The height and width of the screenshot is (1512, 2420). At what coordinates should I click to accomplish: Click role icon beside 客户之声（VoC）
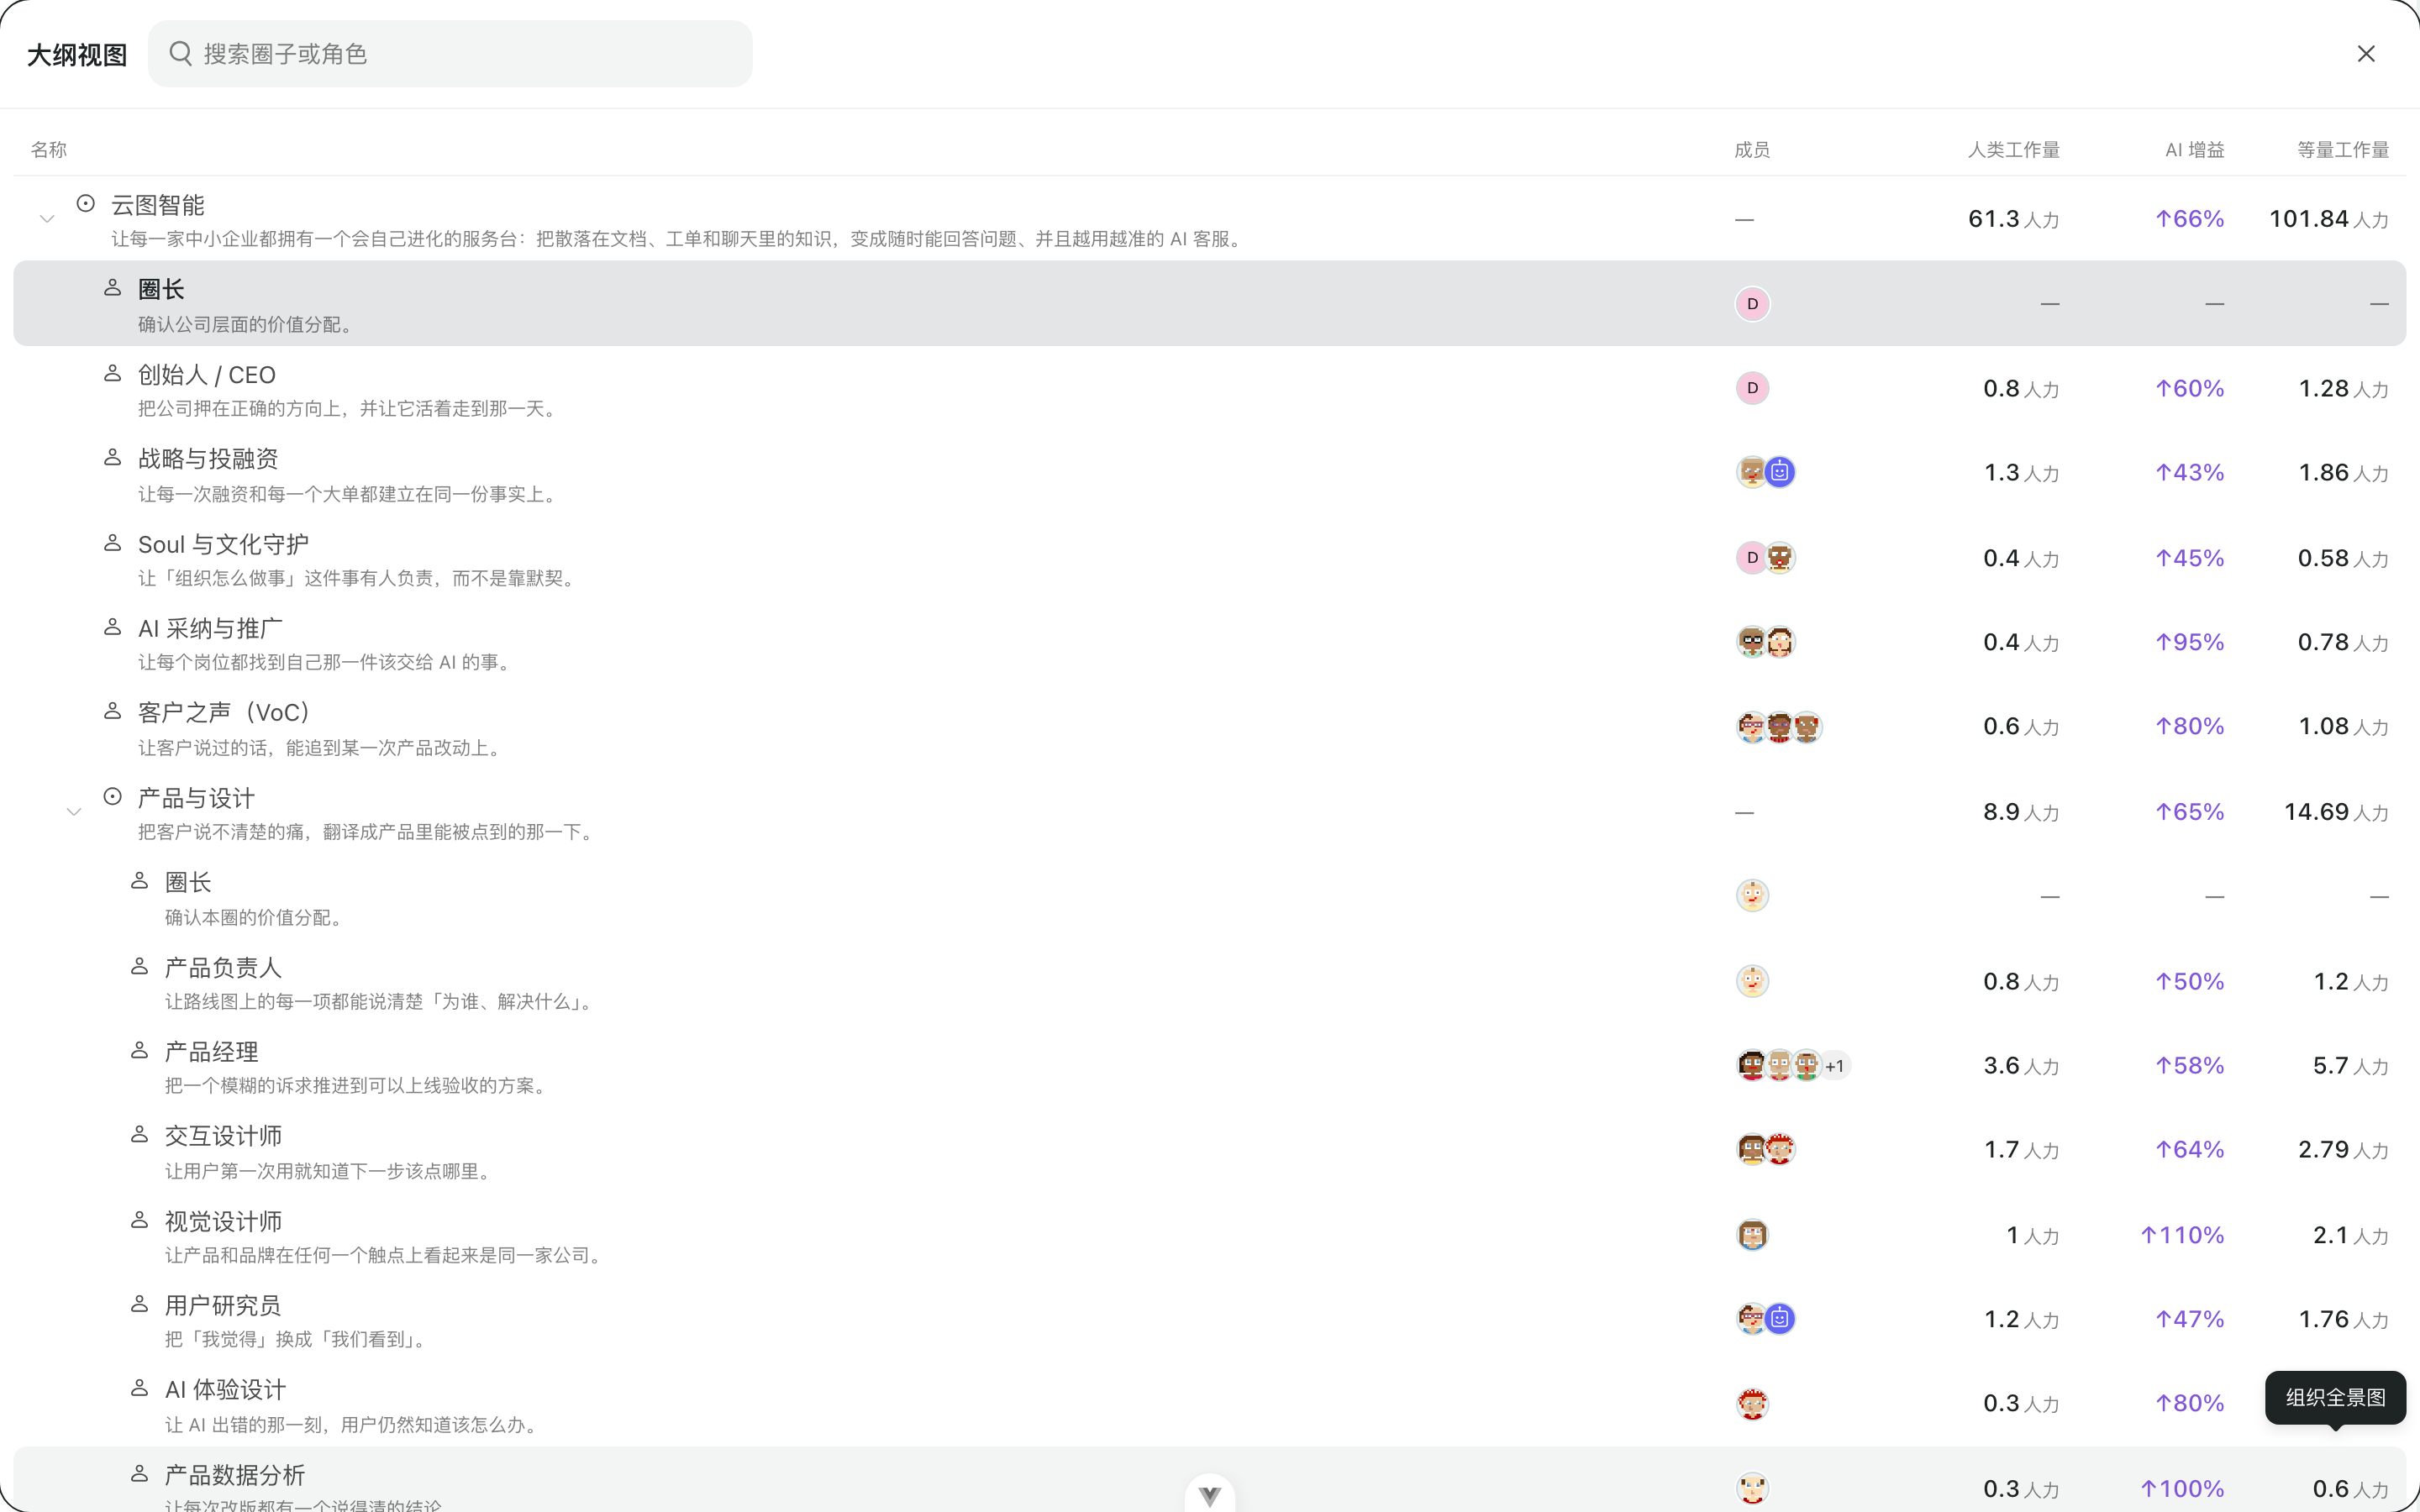[113, 712]
